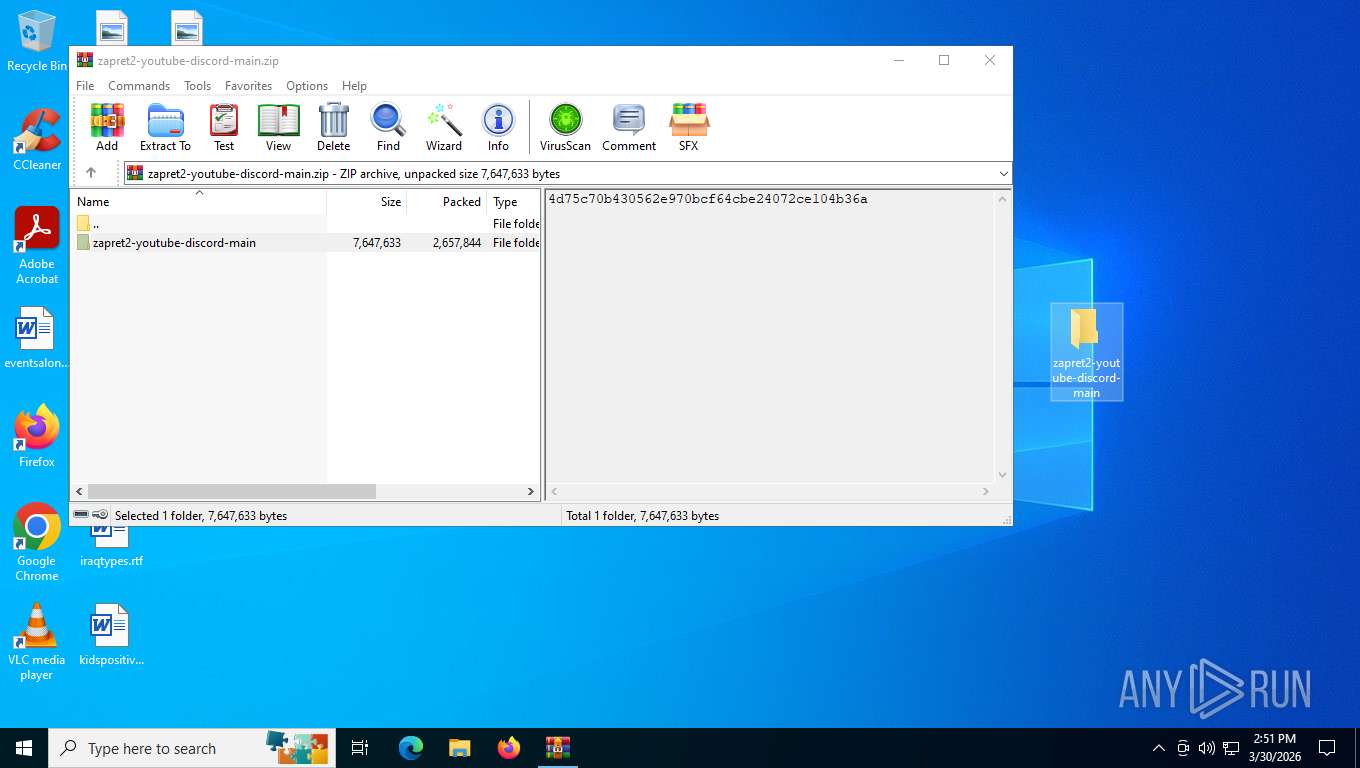1360x768 pixels.
Task: Click the archive comment hash text
Action: tap(708, 199)
